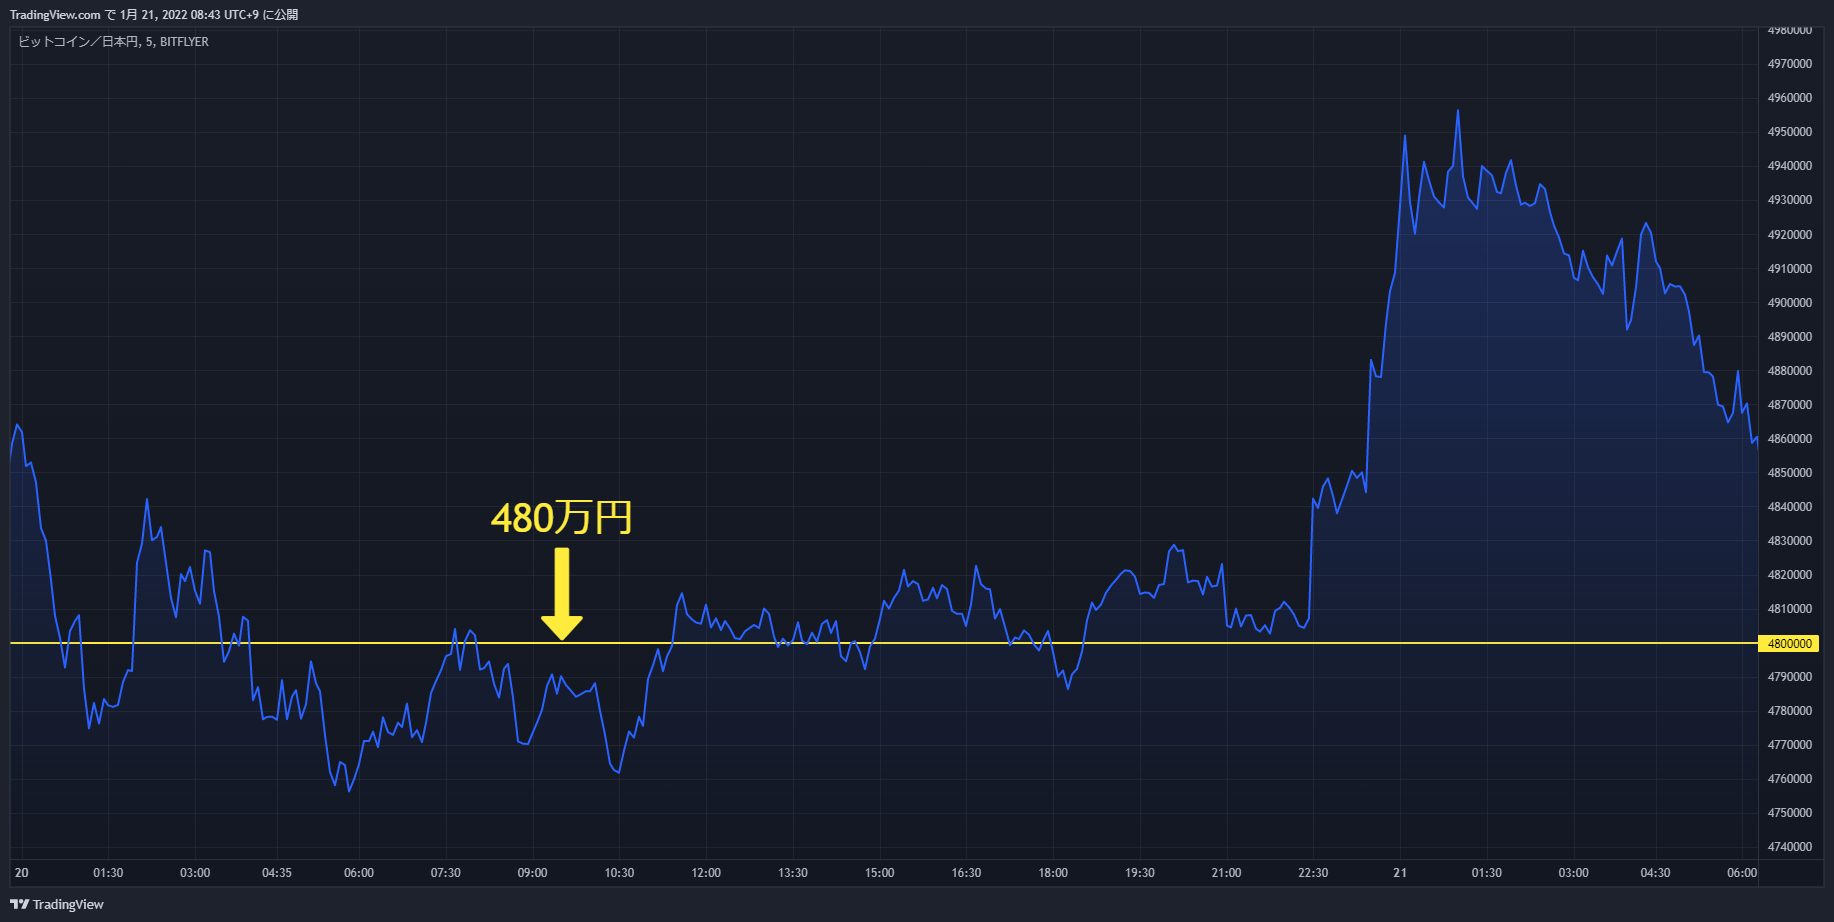Click the 12:00 time axis label
Viewport: 1834px width, 922px height.
[x=706, y=873]
